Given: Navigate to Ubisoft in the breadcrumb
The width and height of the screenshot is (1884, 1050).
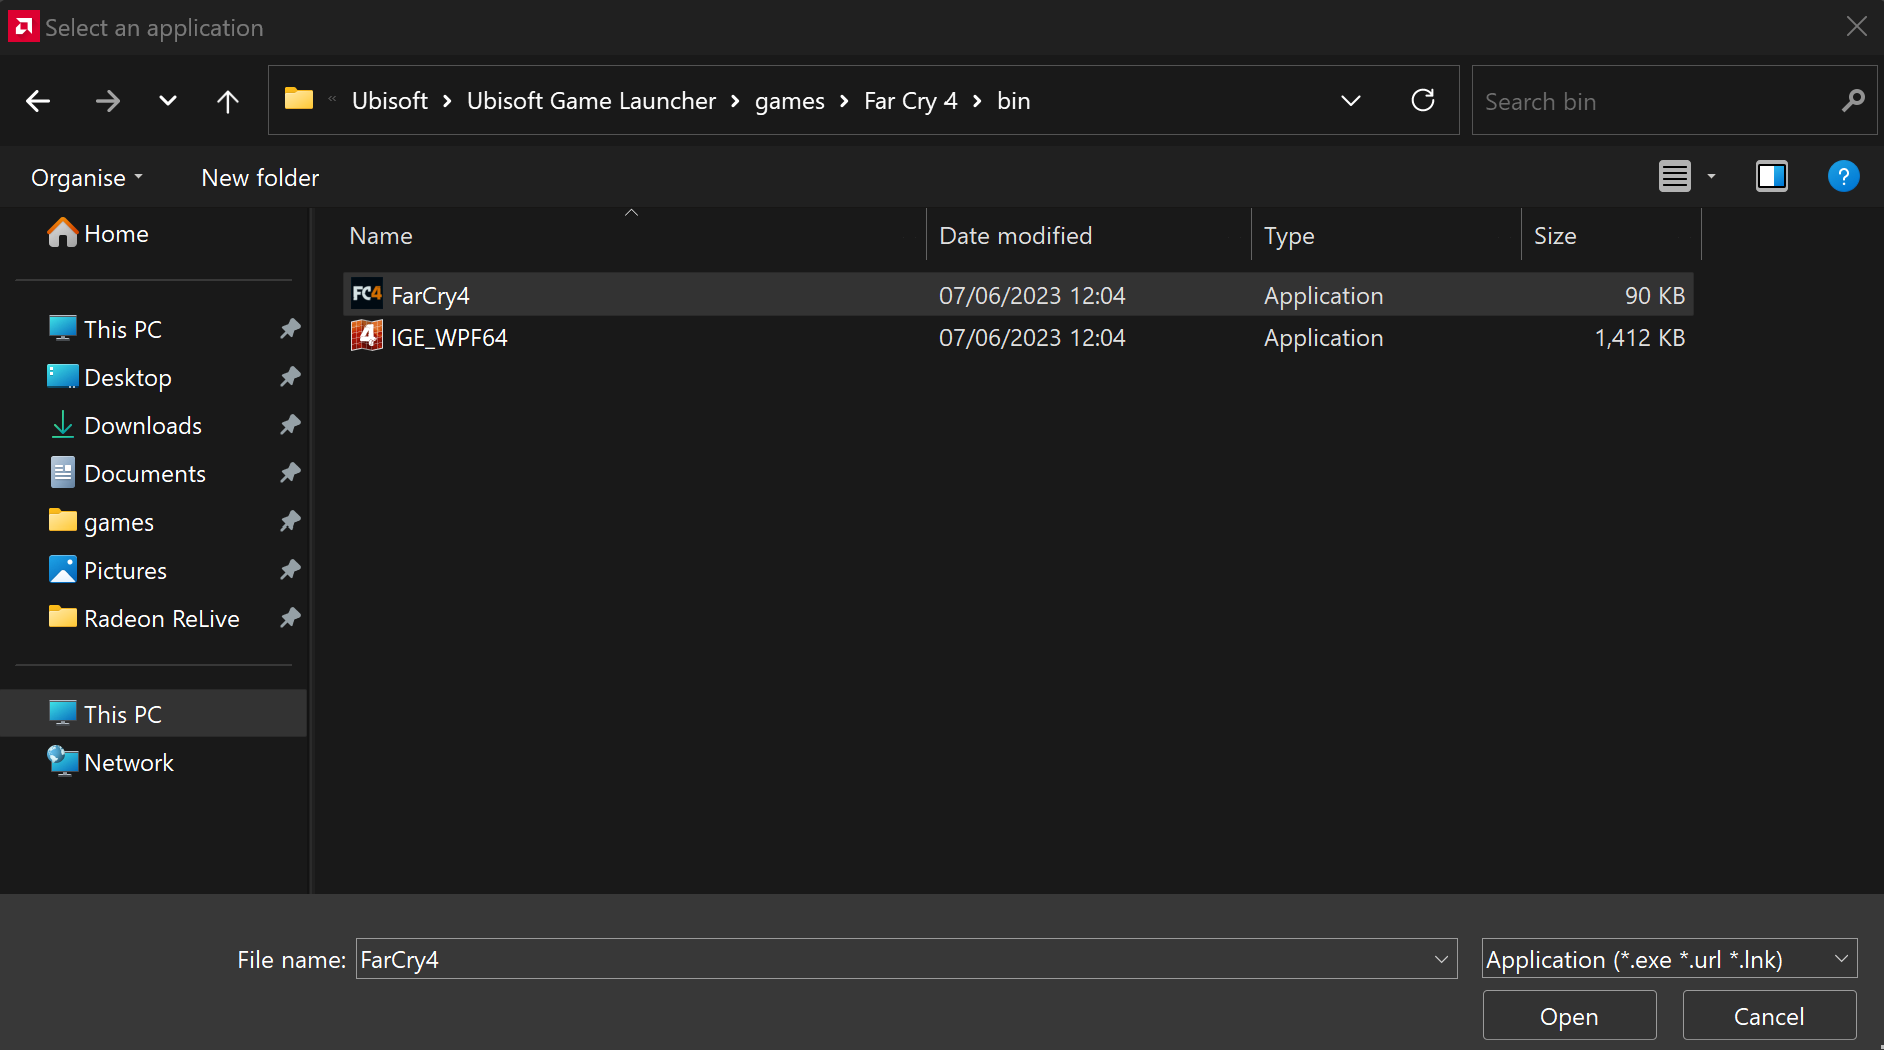Looking at the screenshot, I should 390,101.
